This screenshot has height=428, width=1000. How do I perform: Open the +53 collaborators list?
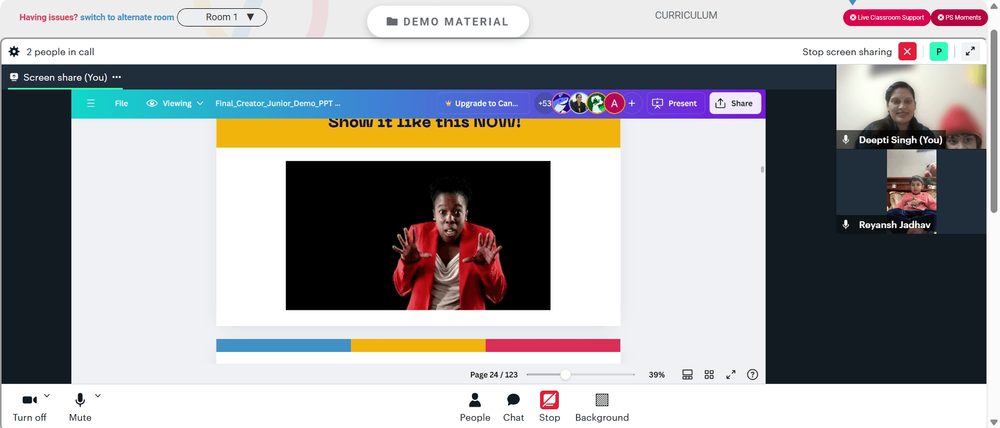click(x=544, y=103)
